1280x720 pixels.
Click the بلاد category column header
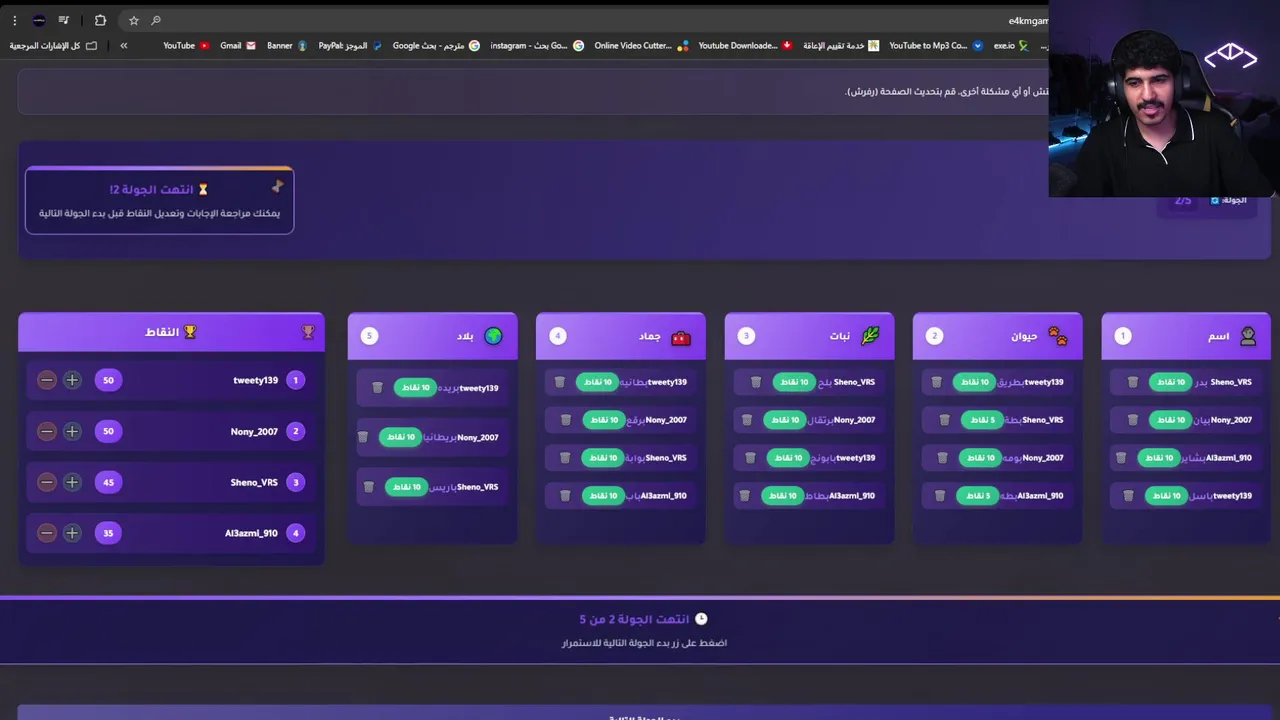(x=433, y=336)
